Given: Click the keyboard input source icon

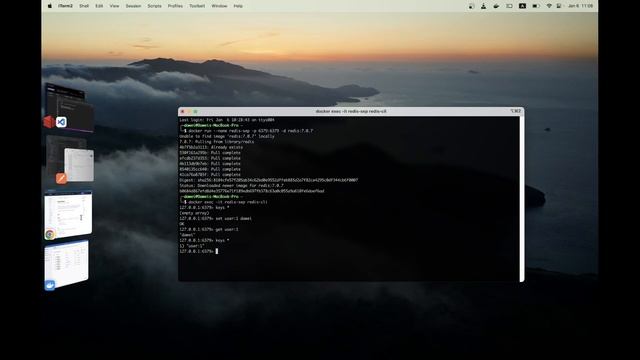Looking at the screenshot, I should coord(522,6).
